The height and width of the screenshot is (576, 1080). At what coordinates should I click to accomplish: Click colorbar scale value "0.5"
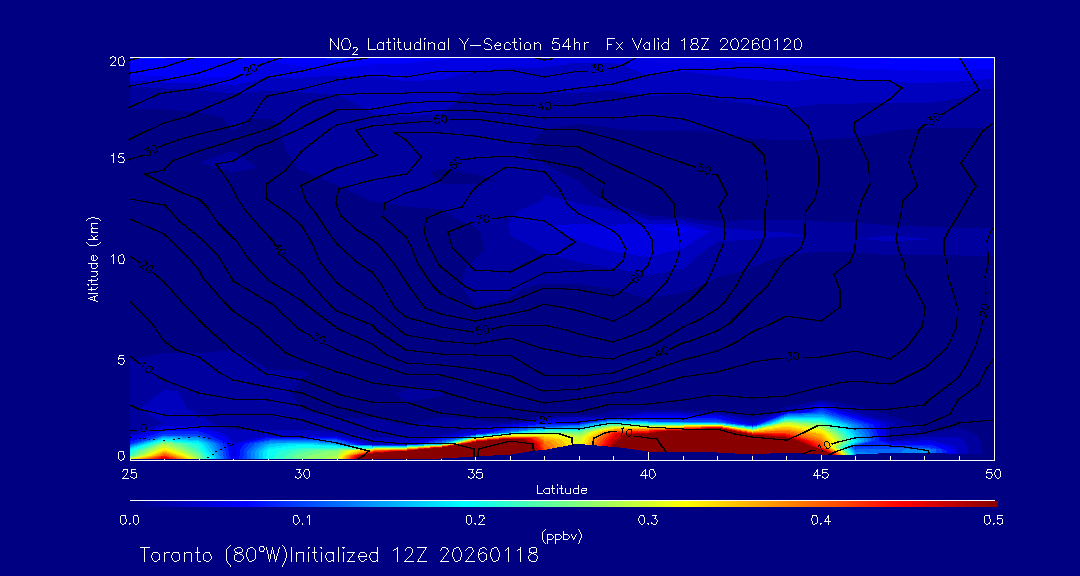point(993,520)
